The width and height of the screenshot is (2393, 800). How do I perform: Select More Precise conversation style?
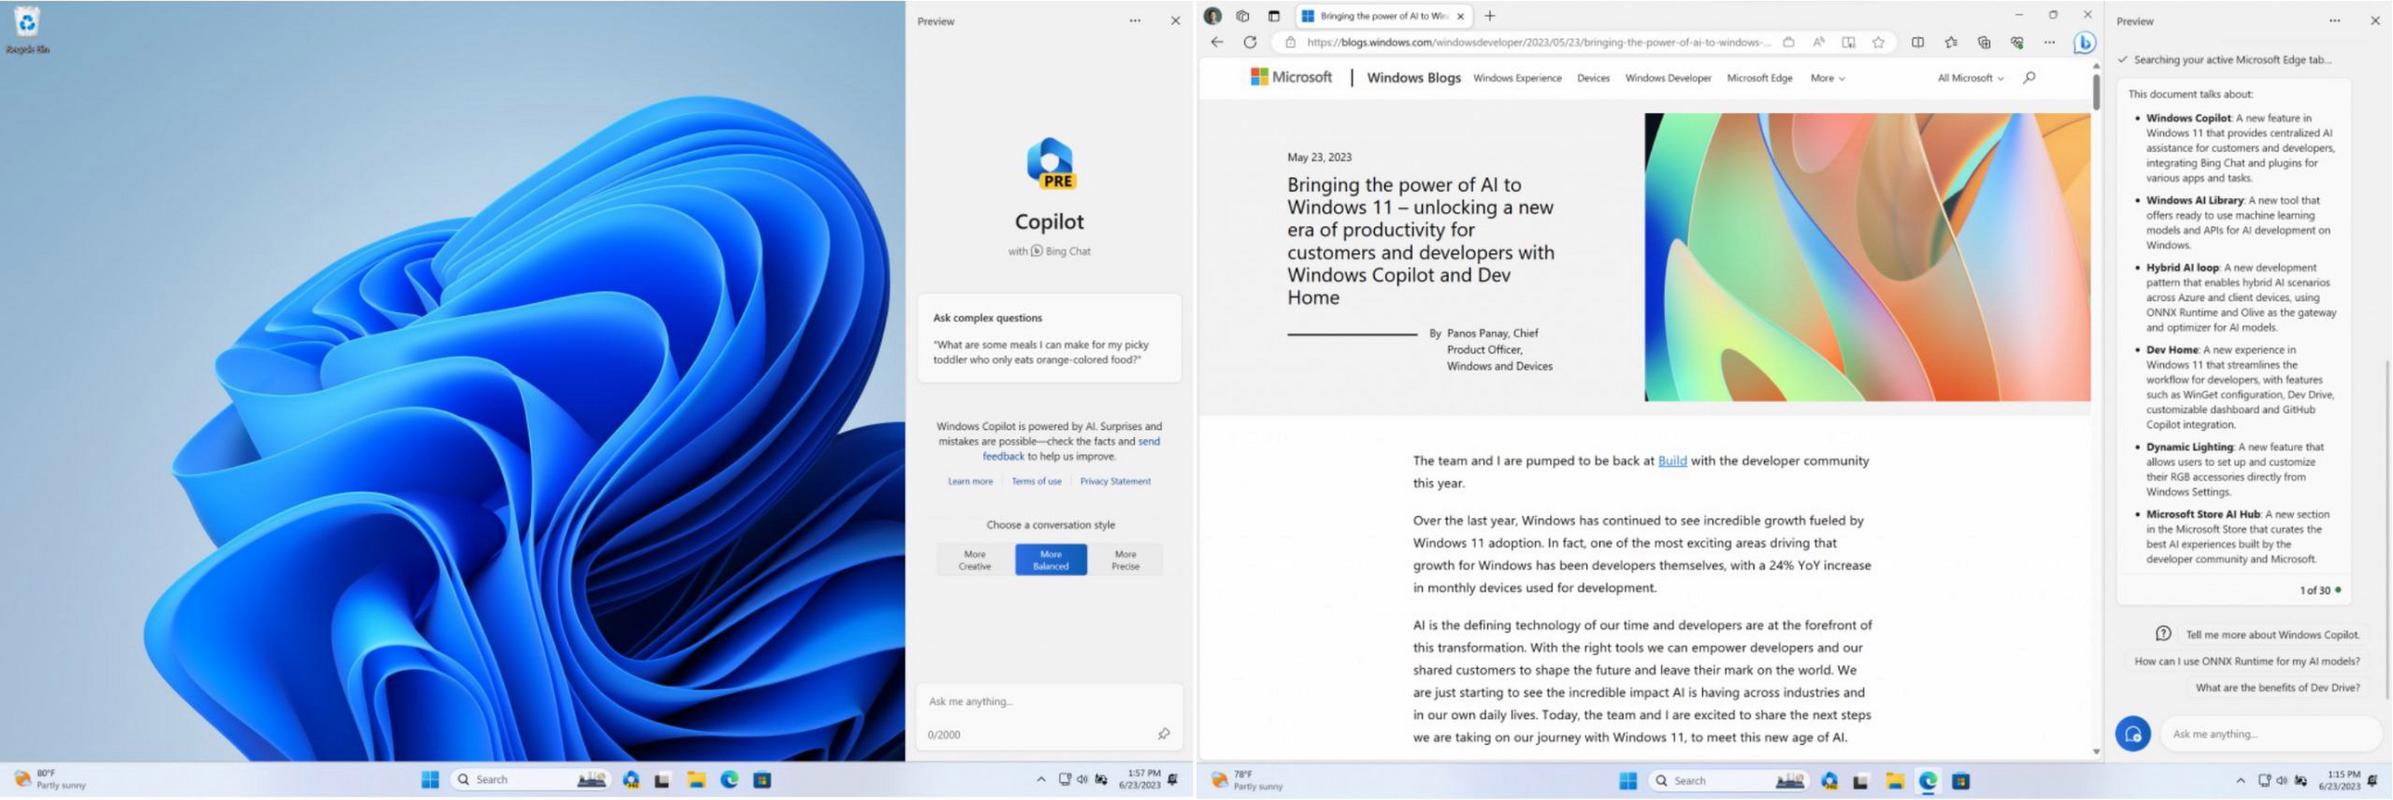coord(1125,560)
